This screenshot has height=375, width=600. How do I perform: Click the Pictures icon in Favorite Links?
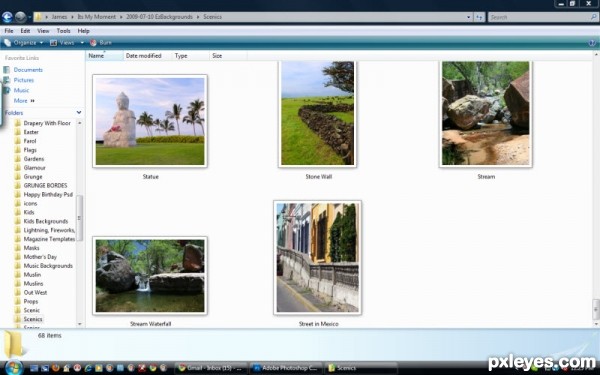(7, 80)
